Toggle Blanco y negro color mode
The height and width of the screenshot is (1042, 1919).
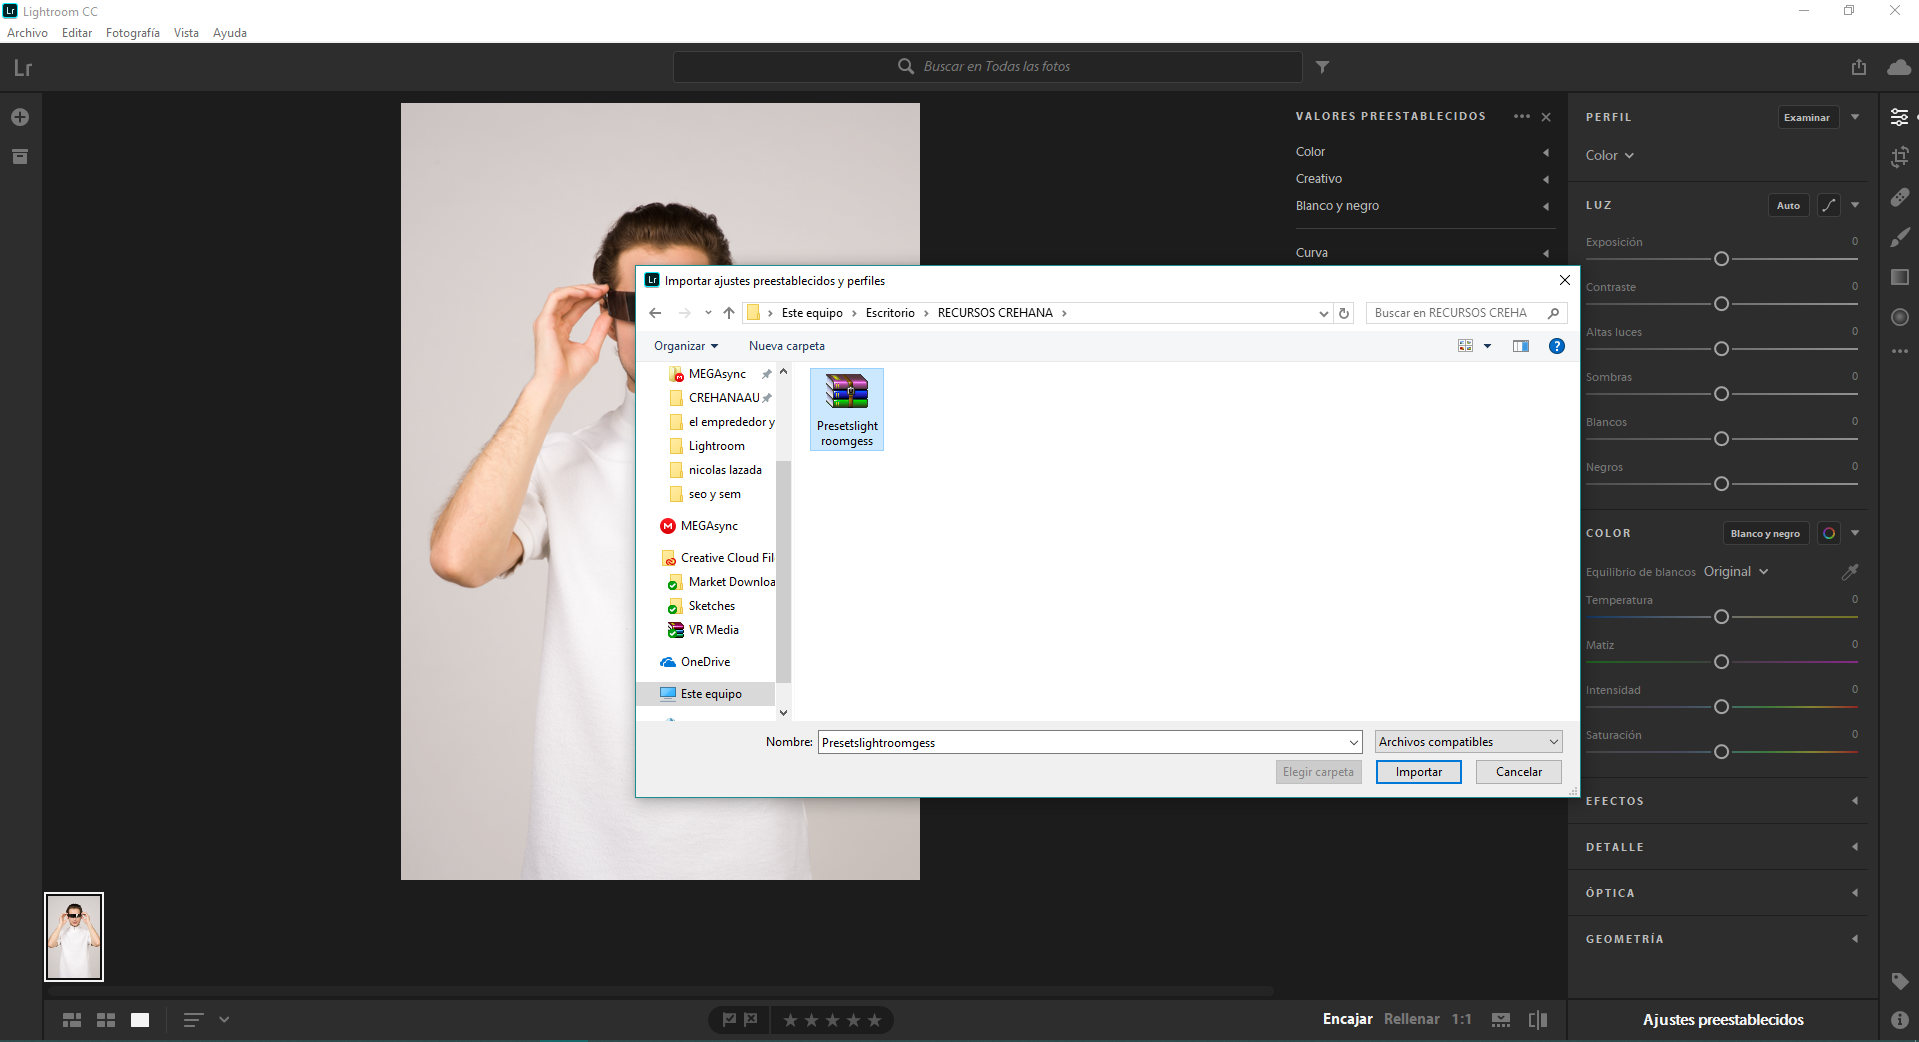click(1765, 534)
